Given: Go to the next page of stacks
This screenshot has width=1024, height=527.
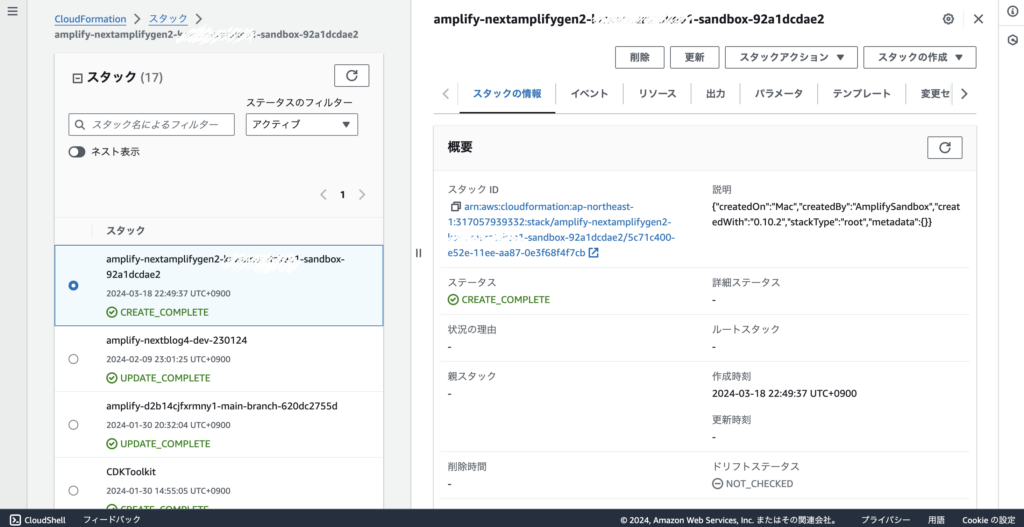Looking at the screenshot, I should [x=362, y=195].
